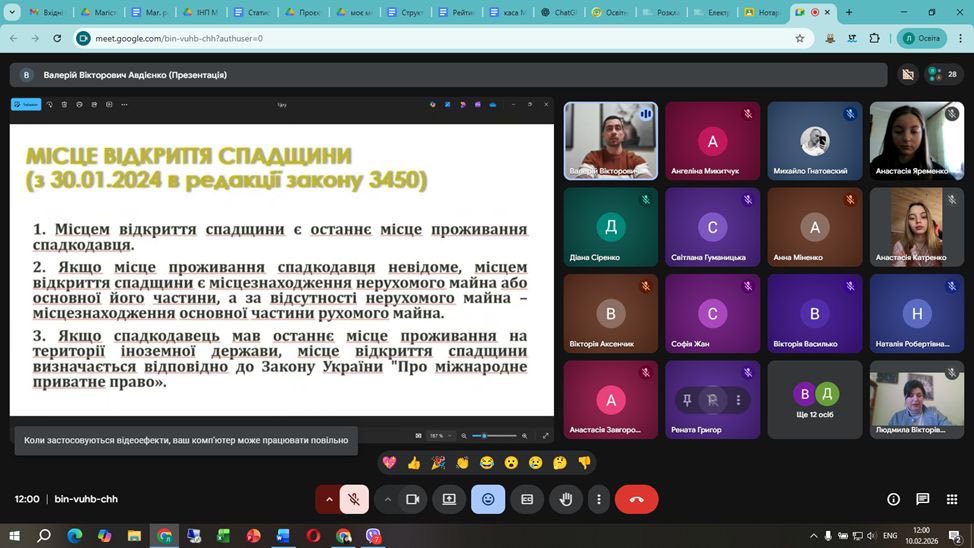Show the 28 participants list
This screenshot has height=548, width=974.
944,75
